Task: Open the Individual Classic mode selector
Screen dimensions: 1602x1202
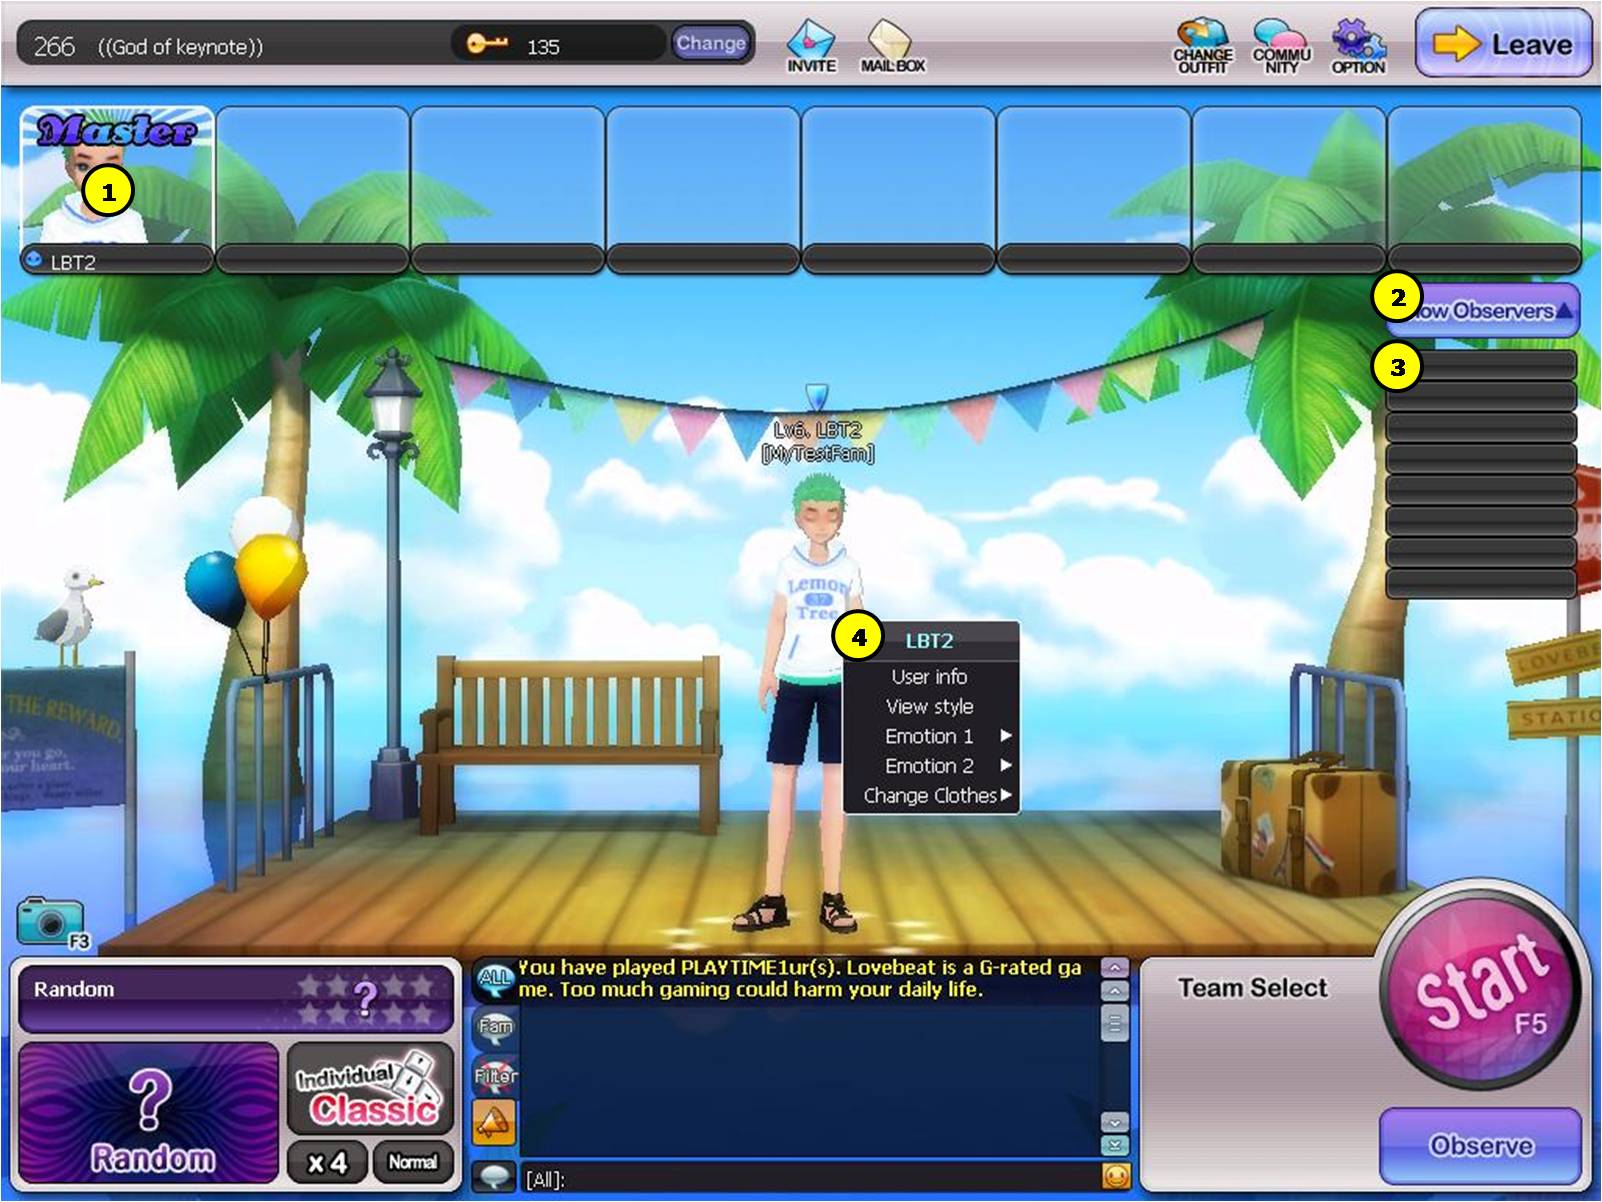Action: click(x=371, y=1090)
